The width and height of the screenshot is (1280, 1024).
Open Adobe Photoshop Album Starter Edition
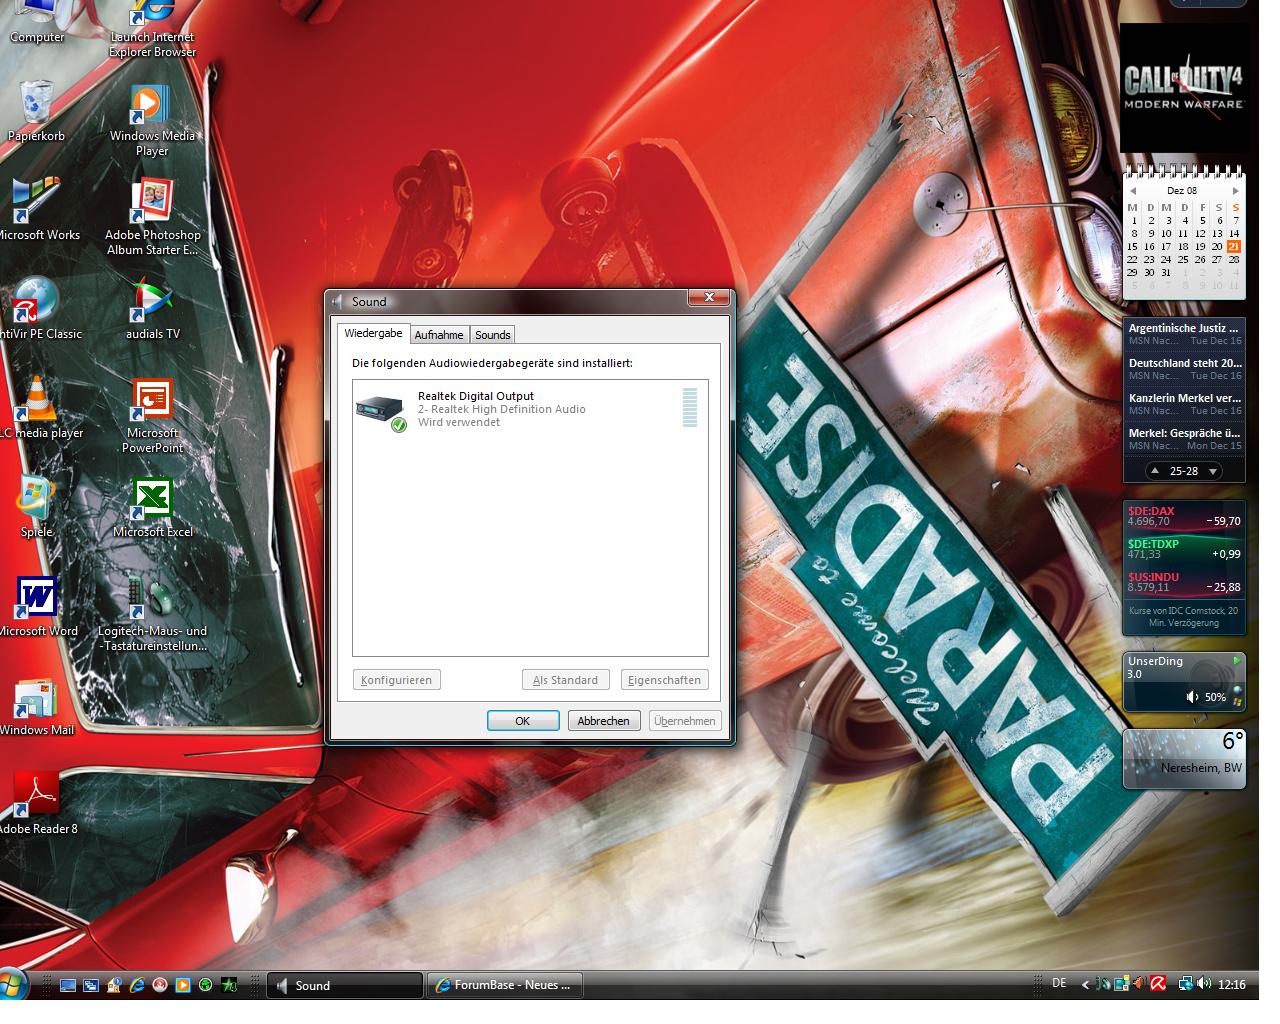pyautogui.click(x=152, y=216)
